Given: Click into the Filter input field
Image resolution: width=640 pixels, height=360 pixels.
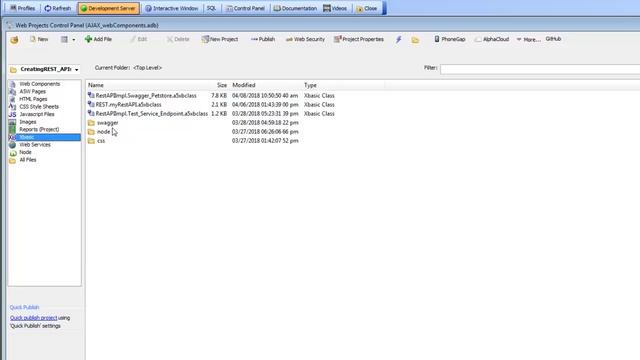Looking at the screenshot, I should (540, 69).
